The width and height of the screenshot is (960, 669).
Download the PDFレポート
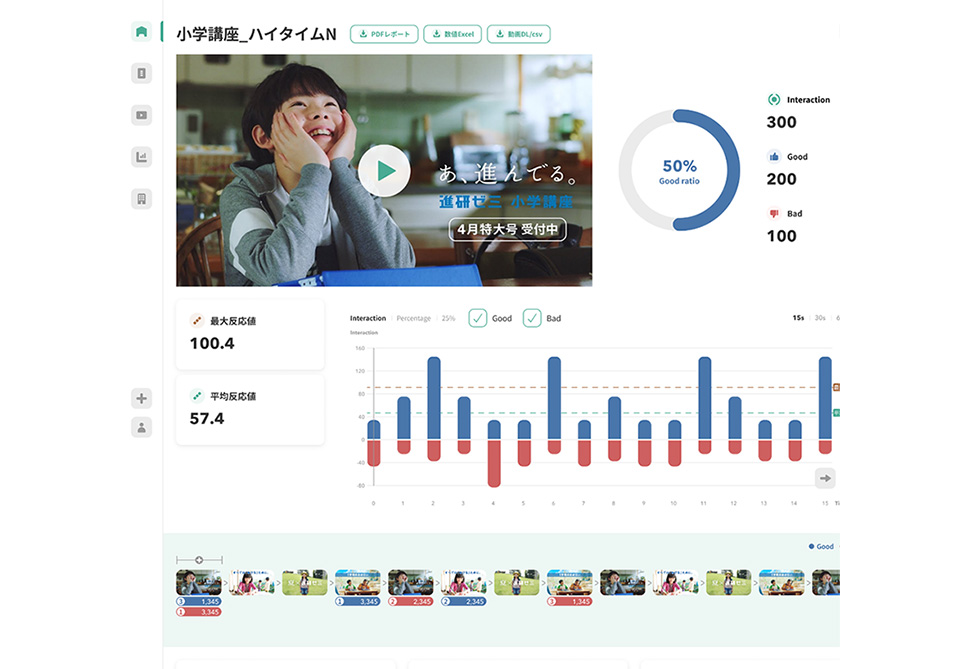pyautogui.click(x=384, y=34)
